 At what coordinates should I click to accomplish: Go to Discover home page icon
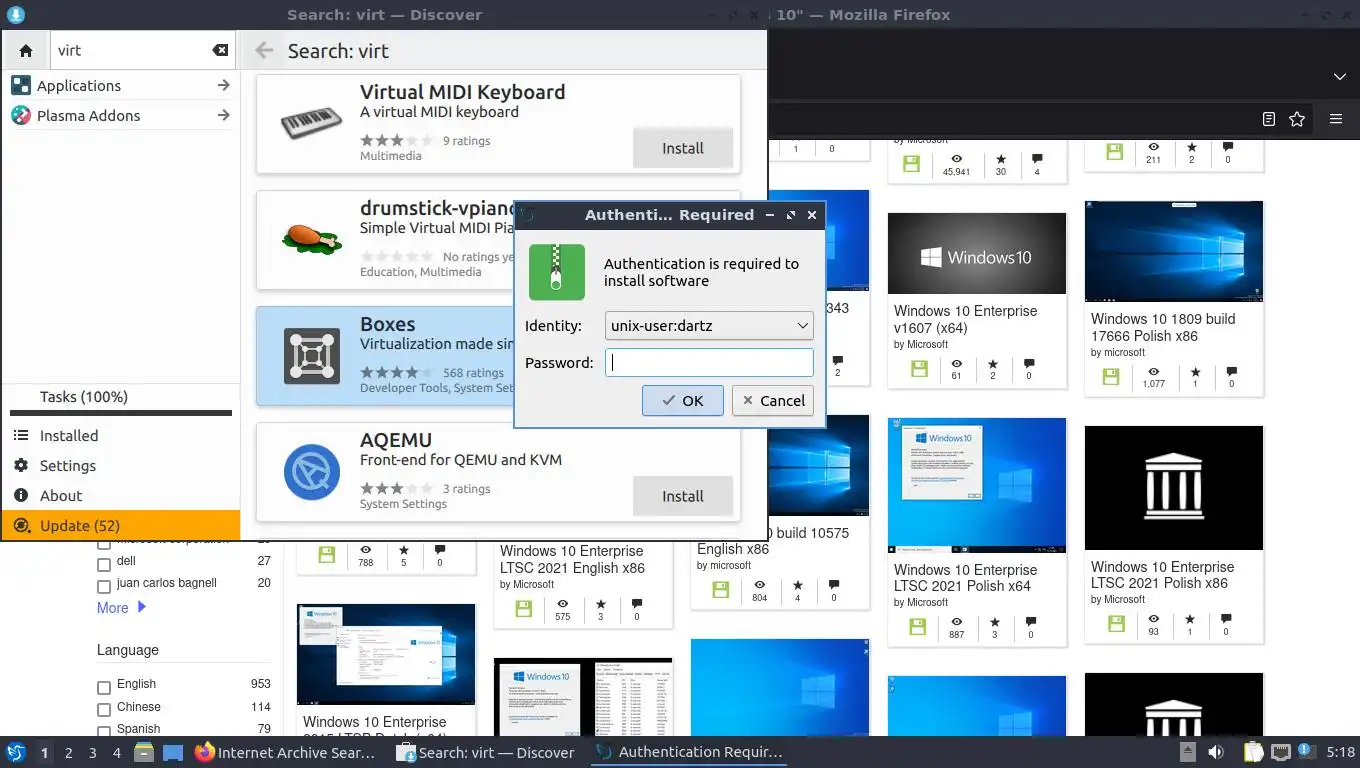point(26,50)
